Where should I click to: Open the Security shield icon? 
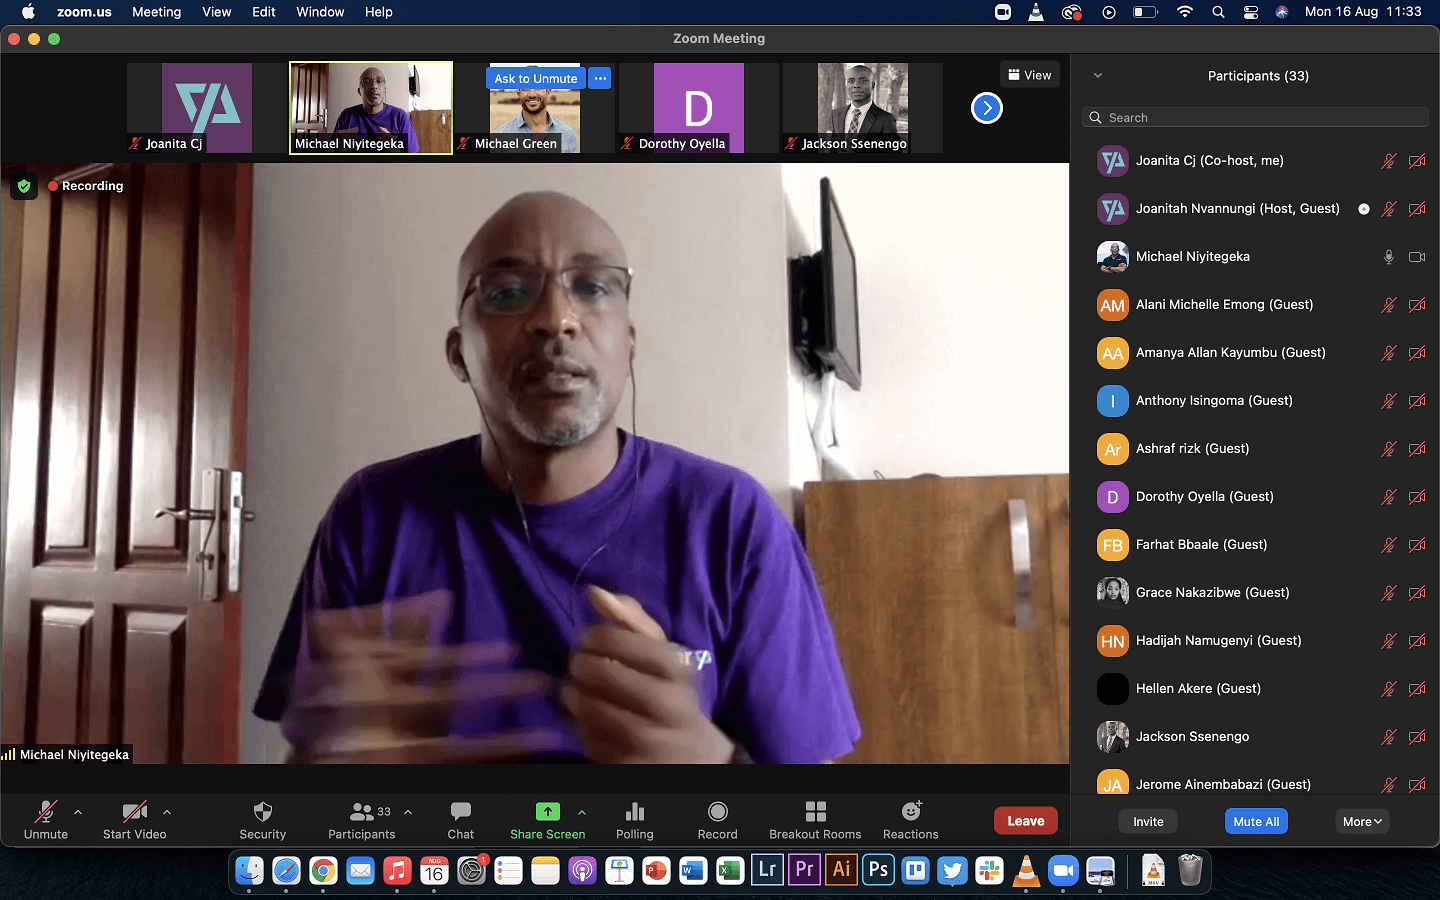point(263,811)
